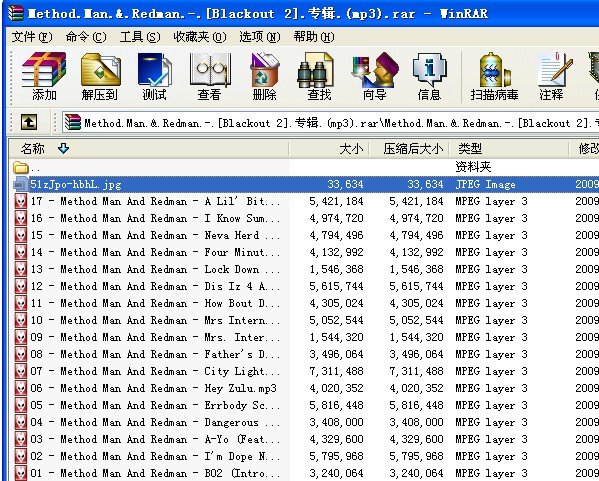
Task: Select track 06 Hey Zulu.mp3
Action: (x=304, y=388)
